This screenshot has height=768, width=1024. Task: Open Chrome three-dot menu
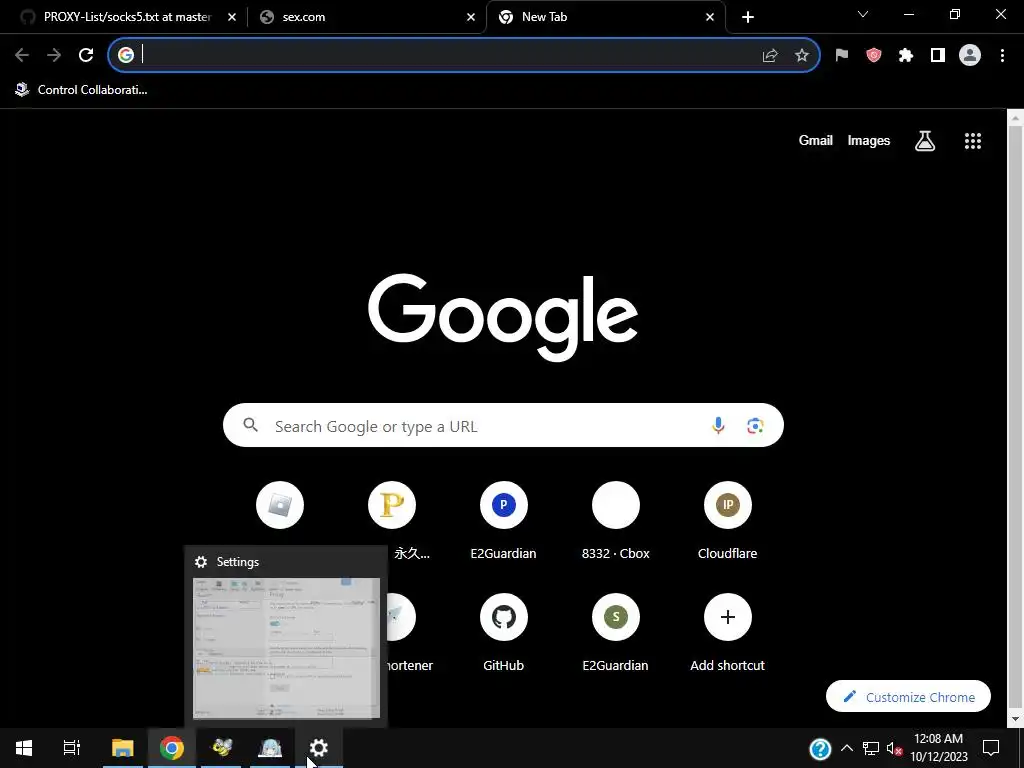[x=1002, y=56]
